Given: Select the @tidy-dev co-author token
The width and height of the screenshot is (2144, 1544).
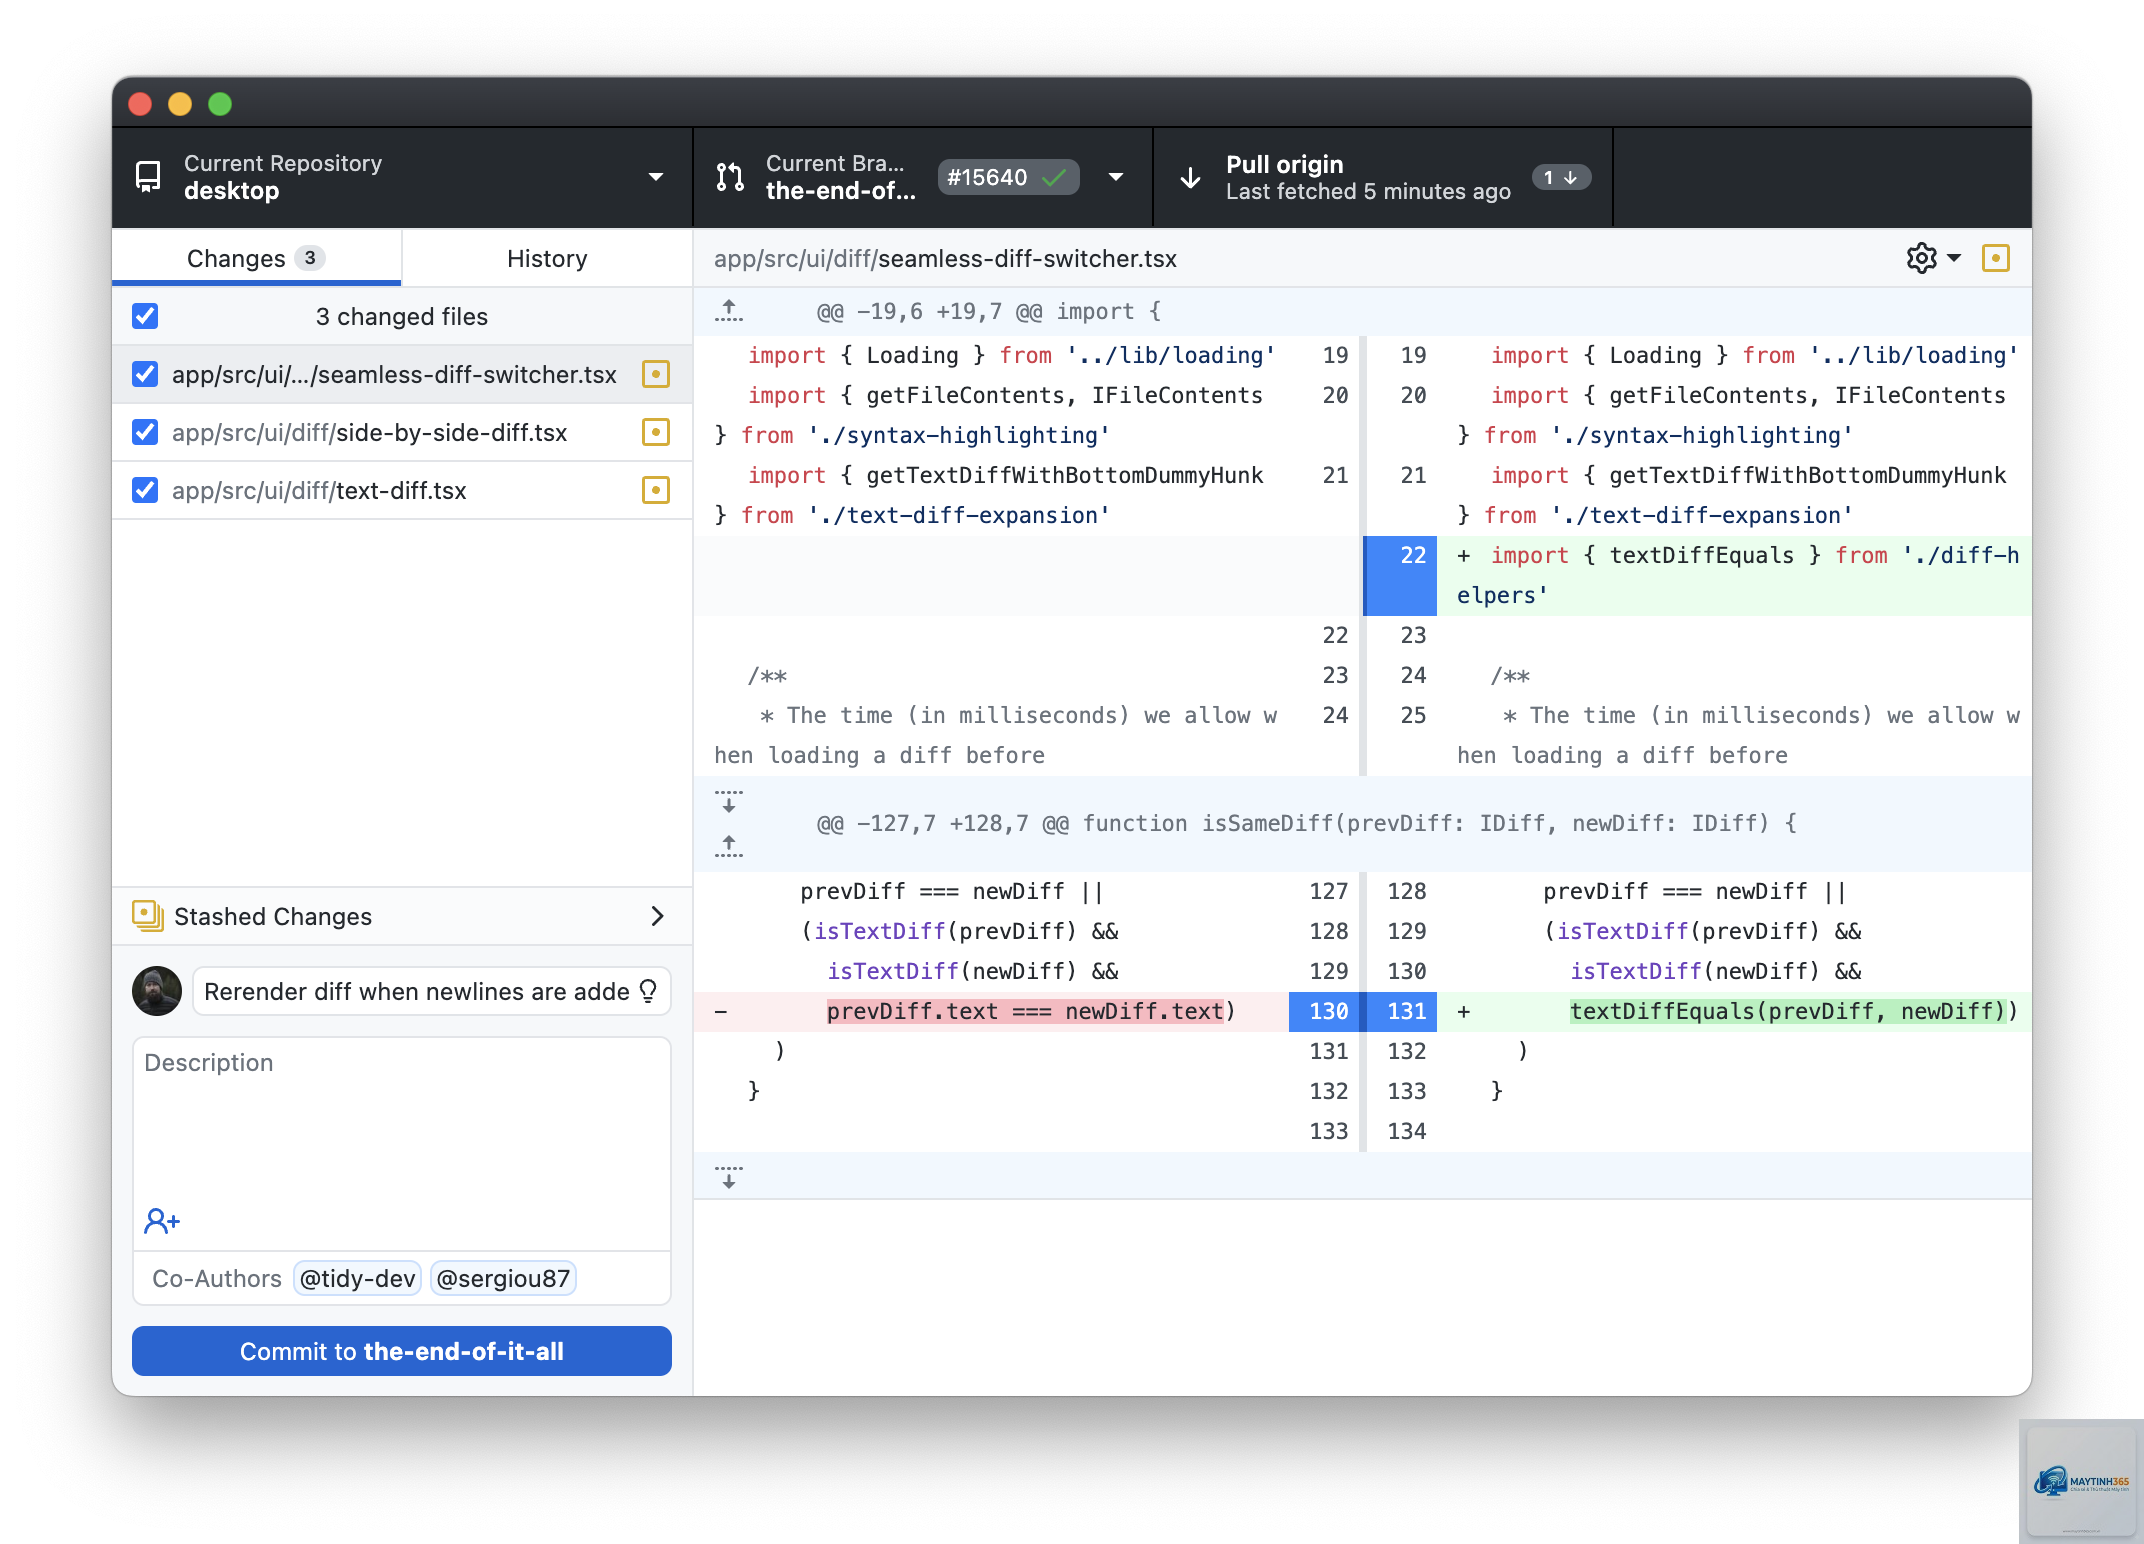Looking at the screenshot, I should coord(357,1278).
